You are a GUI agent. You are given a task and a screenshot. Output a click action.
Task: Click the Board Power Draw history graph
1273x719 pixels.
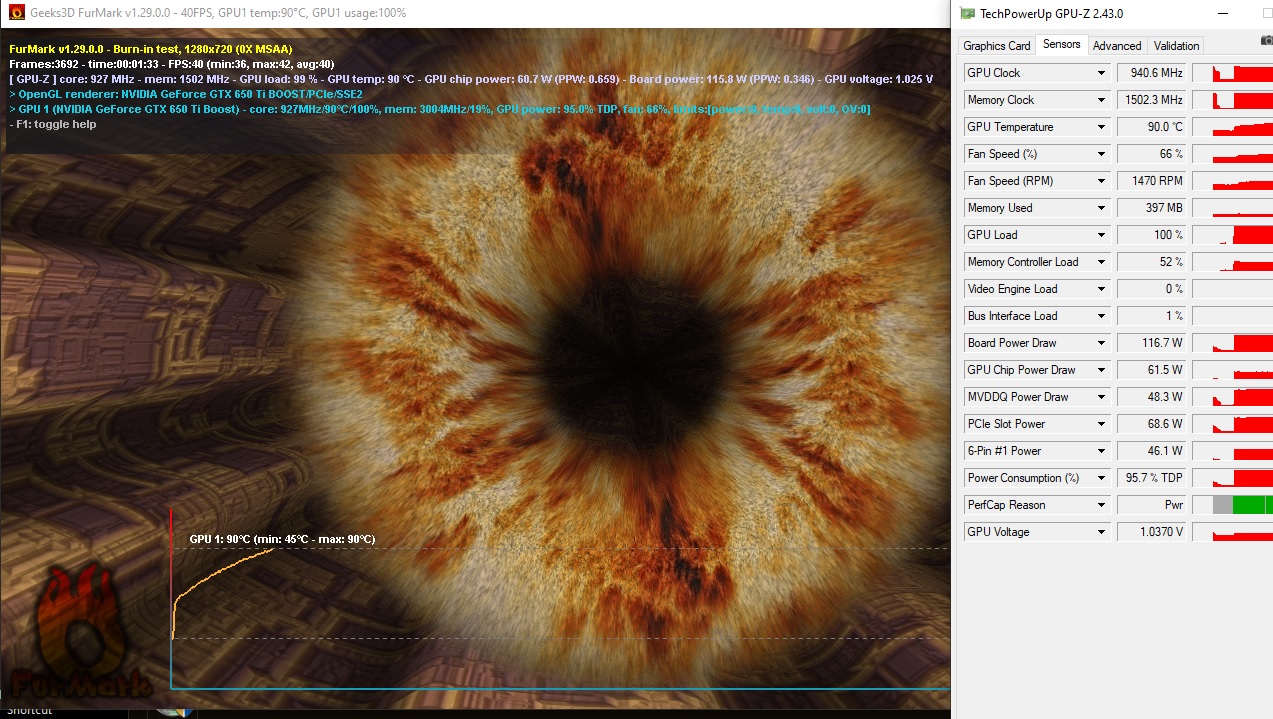[1233, 343]
